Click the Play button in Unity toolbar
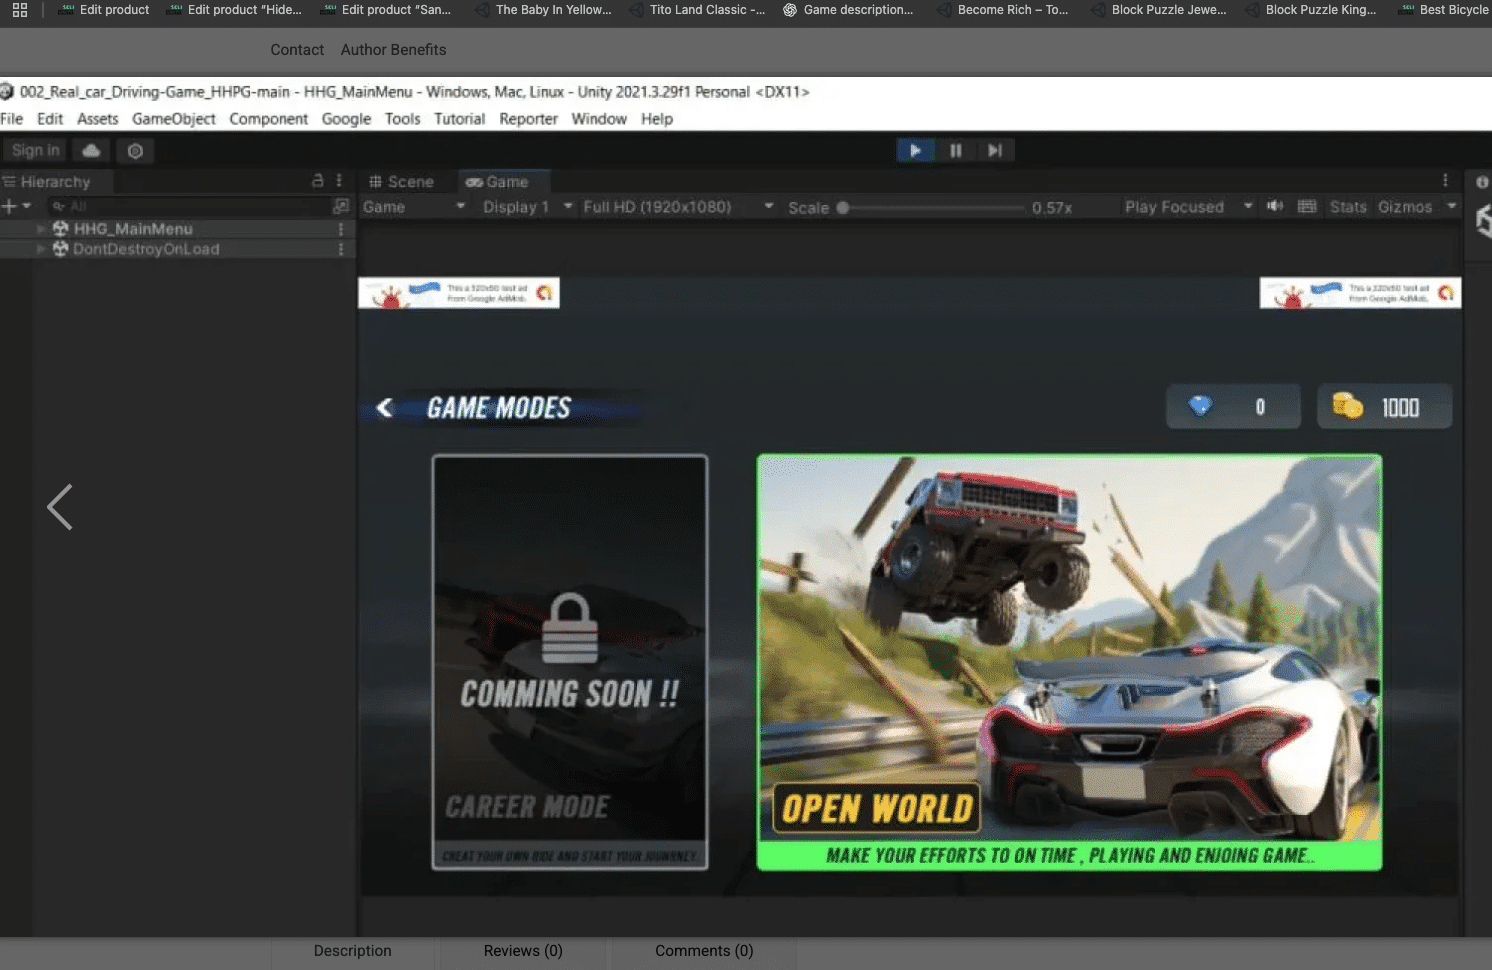 pos(915,151)
